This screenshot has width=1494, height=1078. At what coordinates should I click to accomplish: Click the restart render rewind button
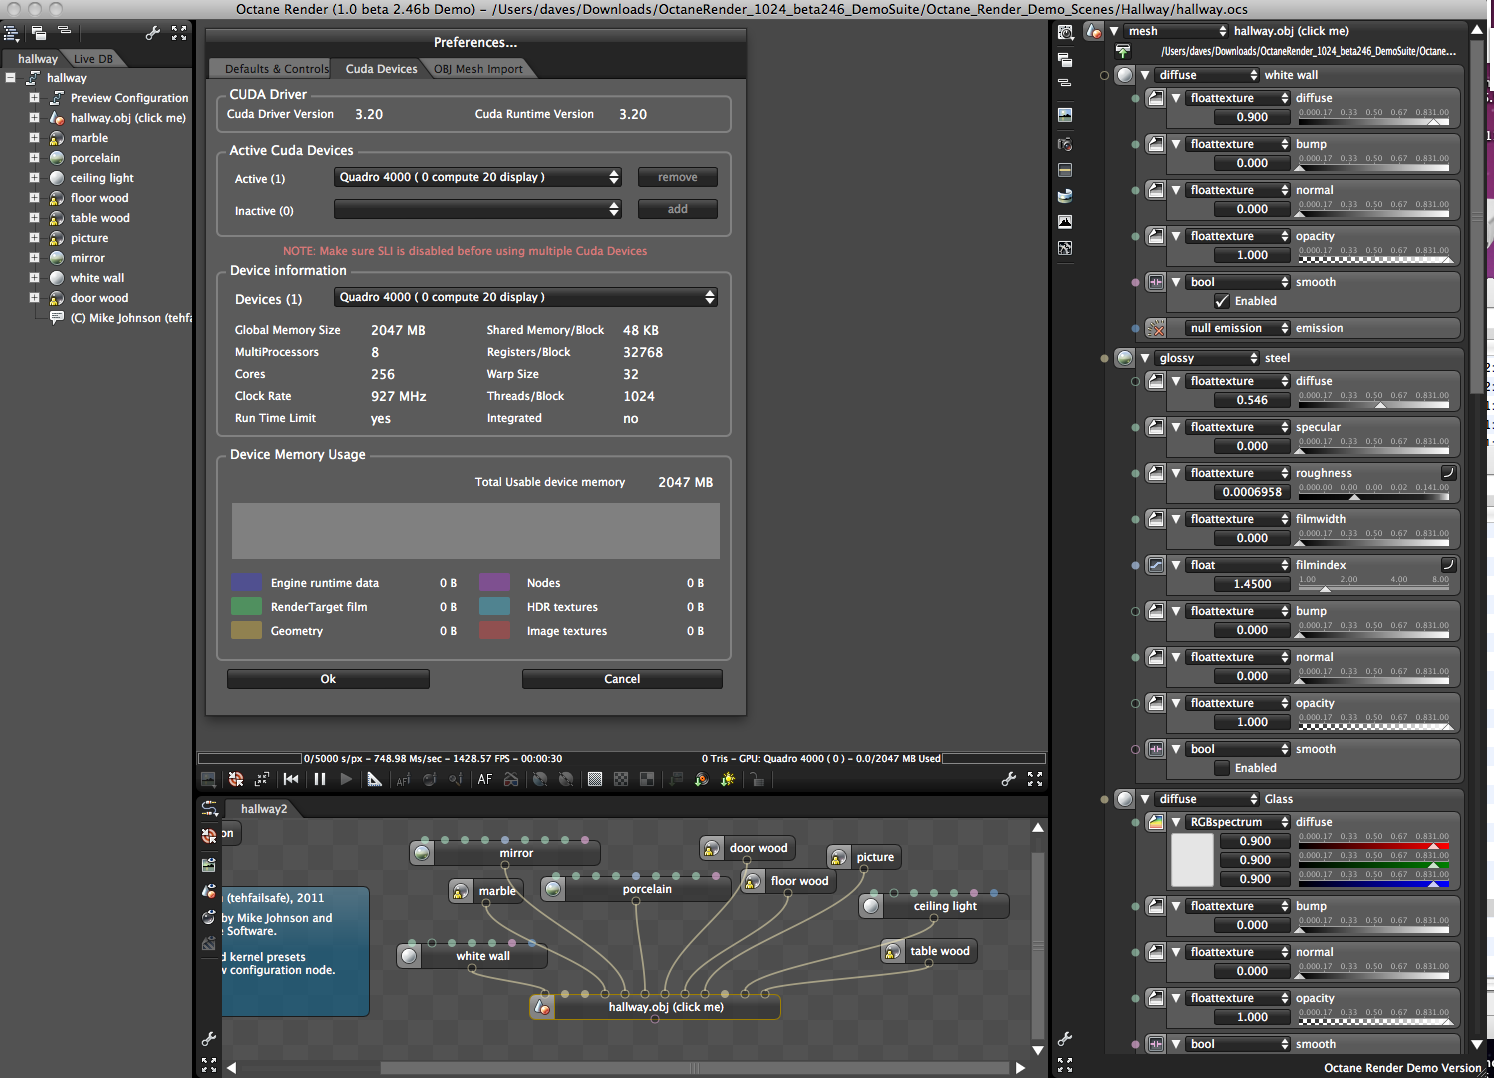point(291,779)
